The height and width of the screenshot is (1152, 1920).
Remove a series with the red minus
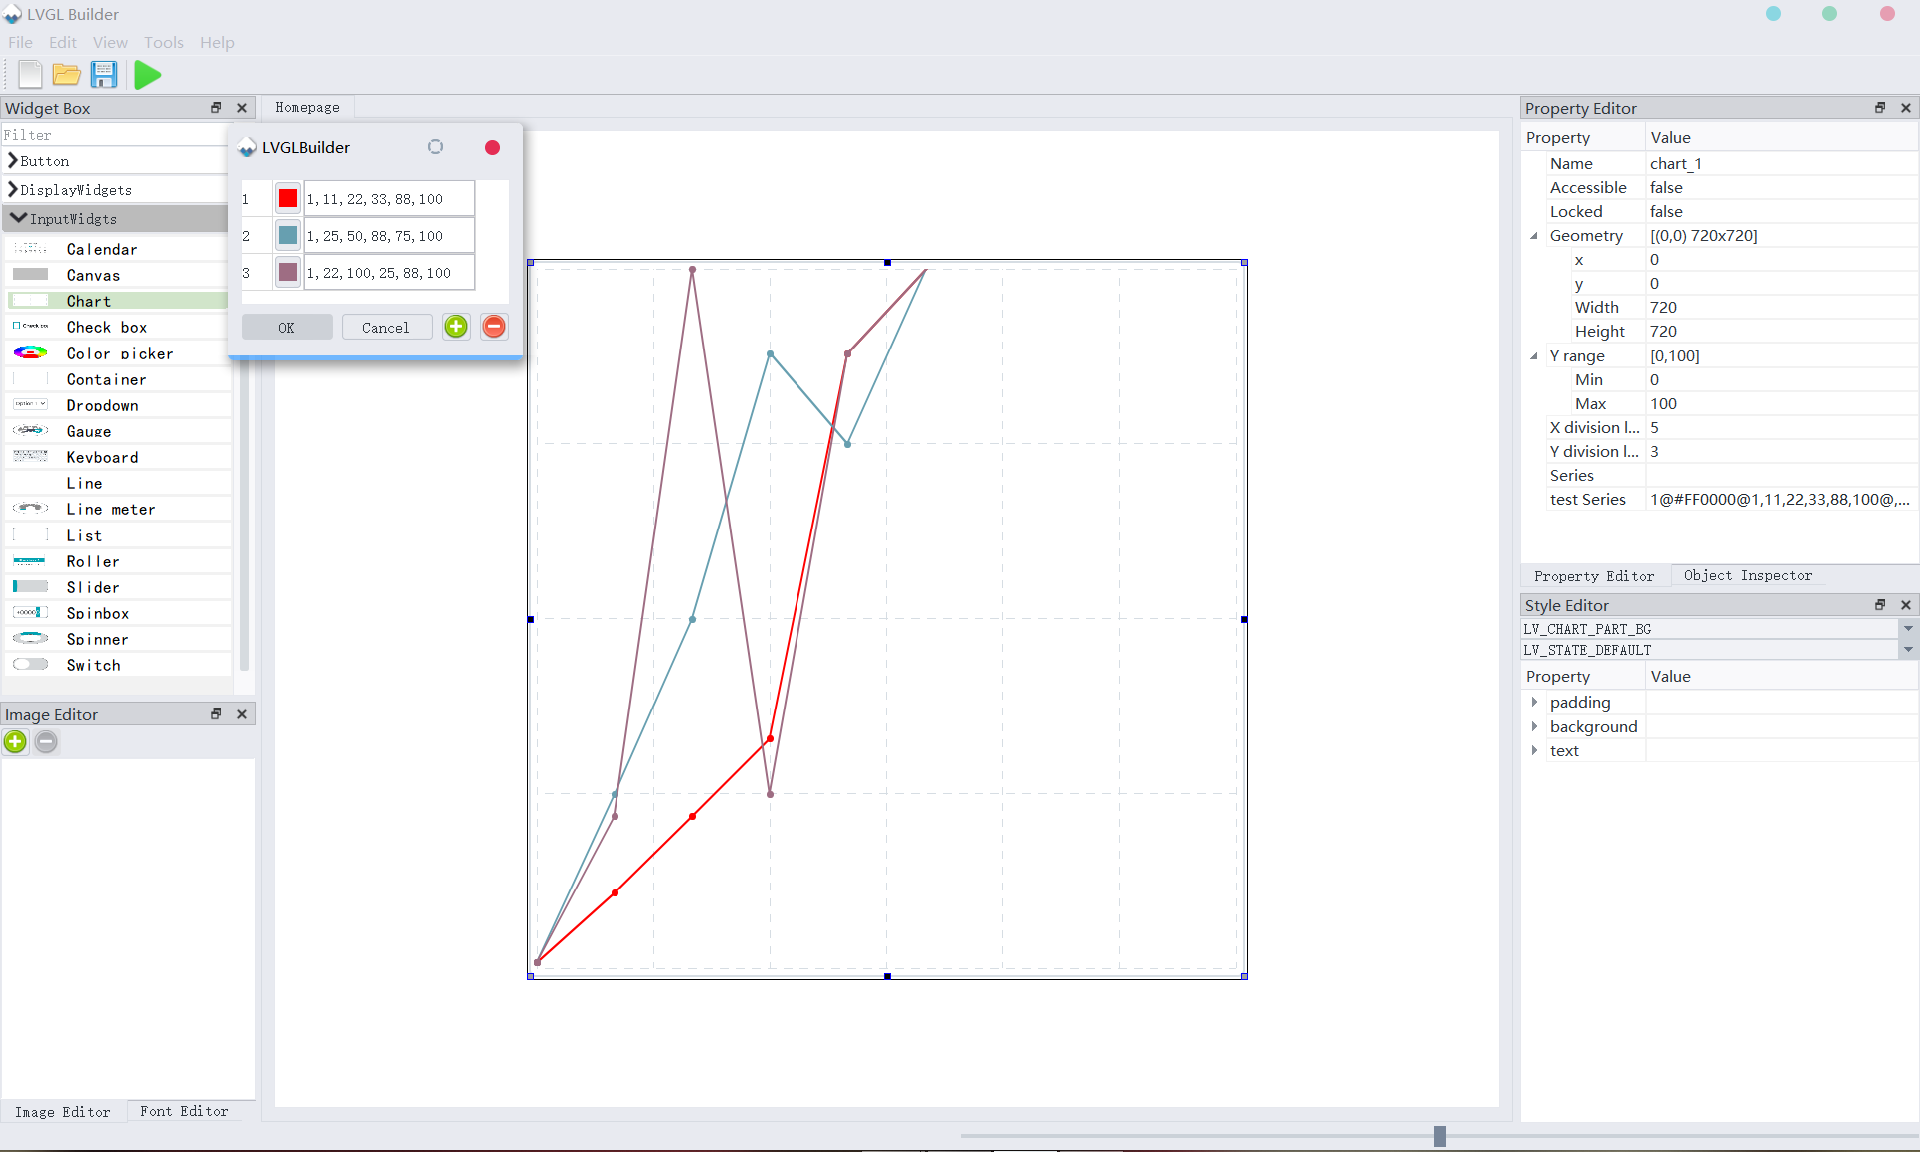pyautogui.click(x=493, y=327)
